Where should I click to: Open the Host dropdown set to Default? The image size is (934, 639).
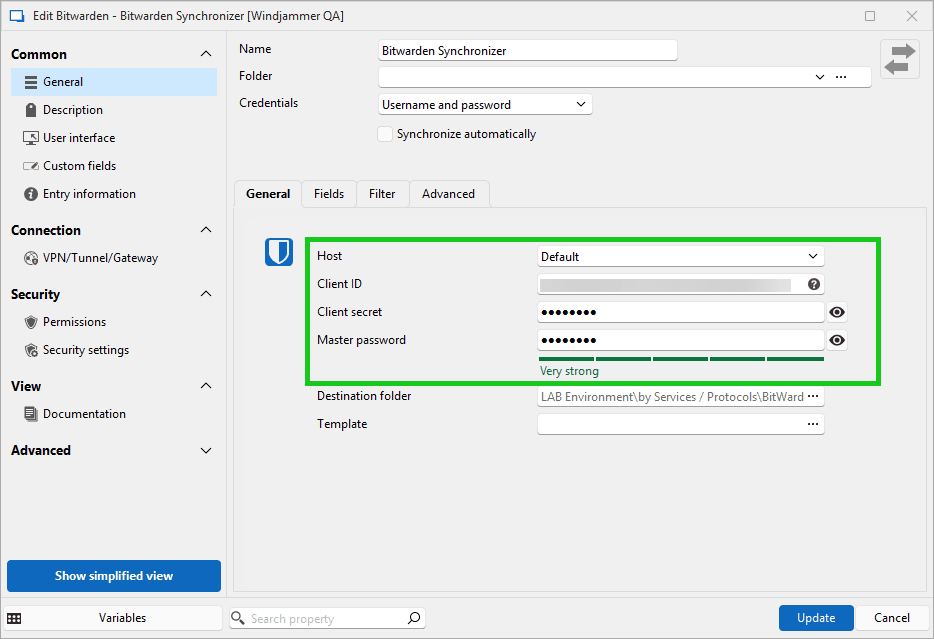tap(680, 257)
